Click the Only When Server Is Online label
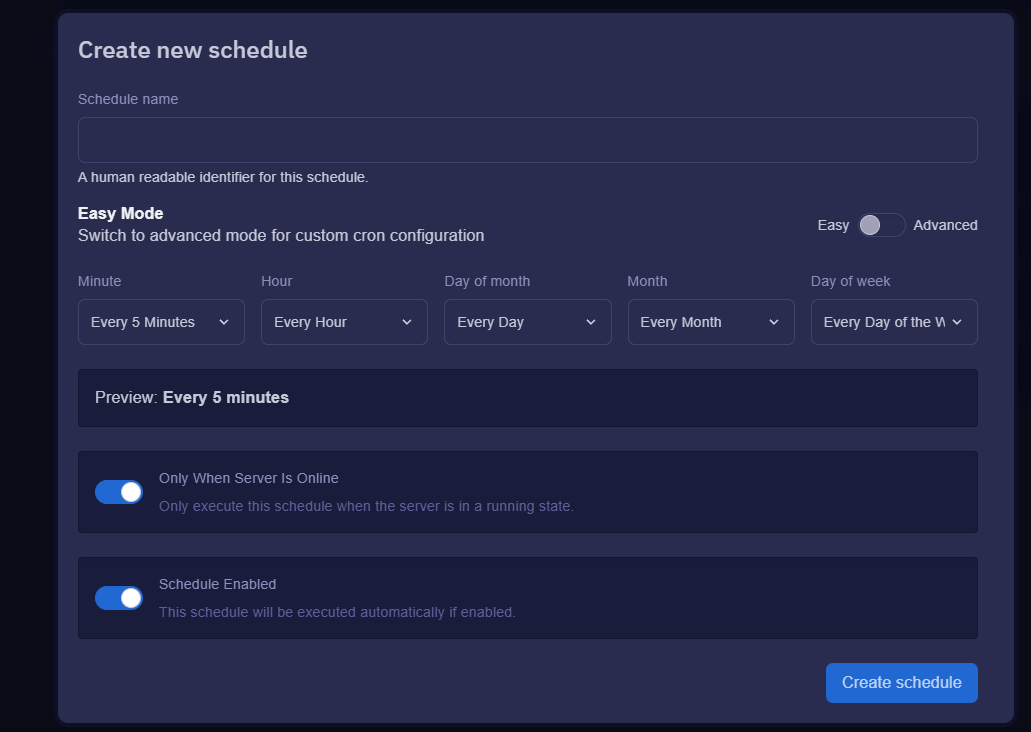 coord(249,478)
